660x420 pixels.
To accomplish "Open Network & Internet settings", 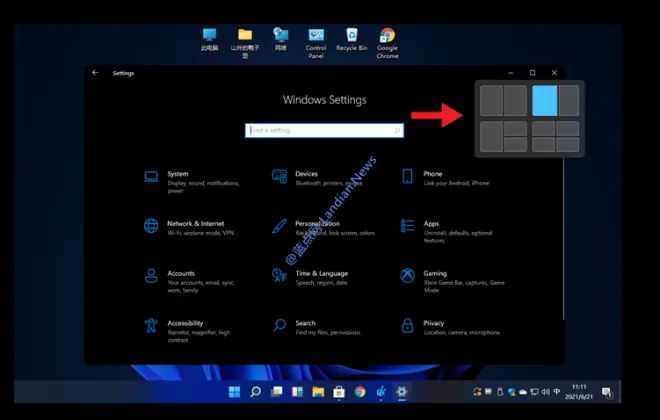I will (189, 228).
